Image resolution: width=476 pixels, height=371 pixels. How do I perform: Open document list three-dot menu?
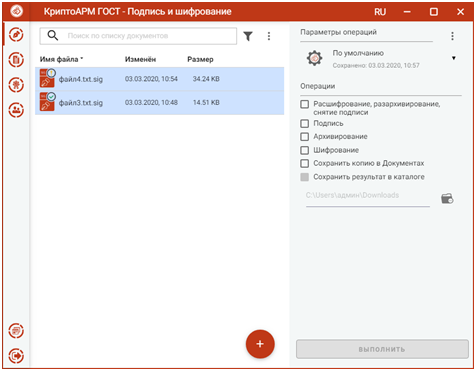click(269, 36)
